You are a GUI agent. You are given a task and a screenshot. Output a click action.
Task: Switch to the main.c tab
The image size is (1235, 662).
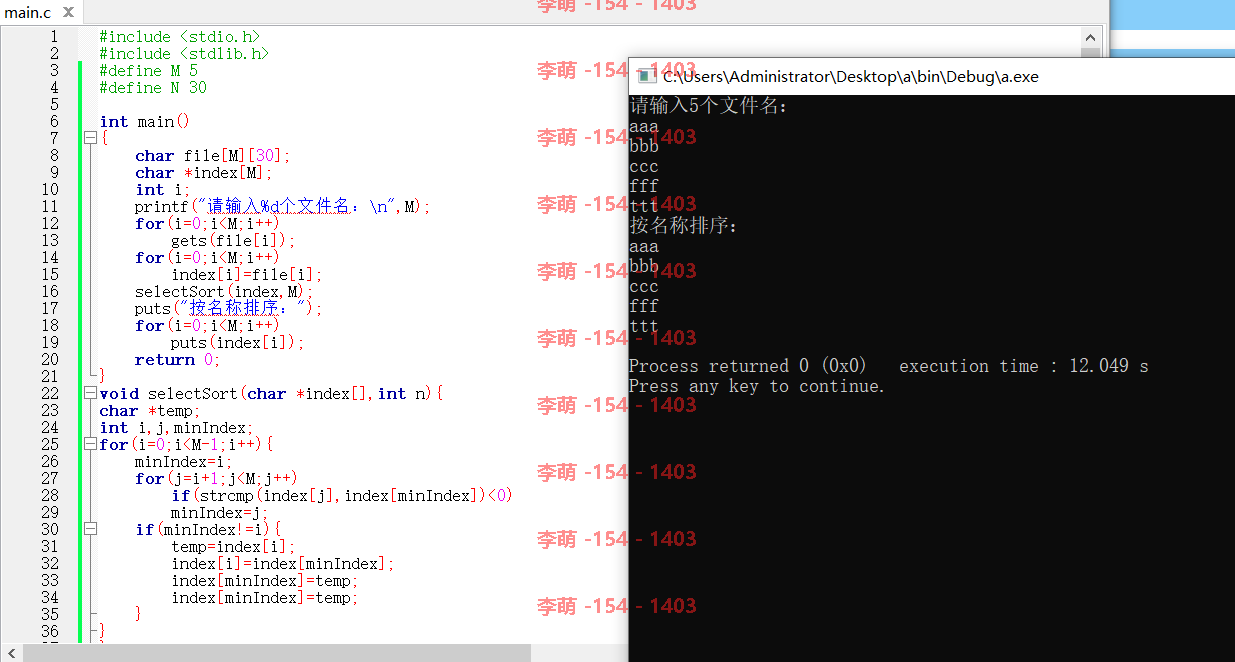tap(29, 13)
